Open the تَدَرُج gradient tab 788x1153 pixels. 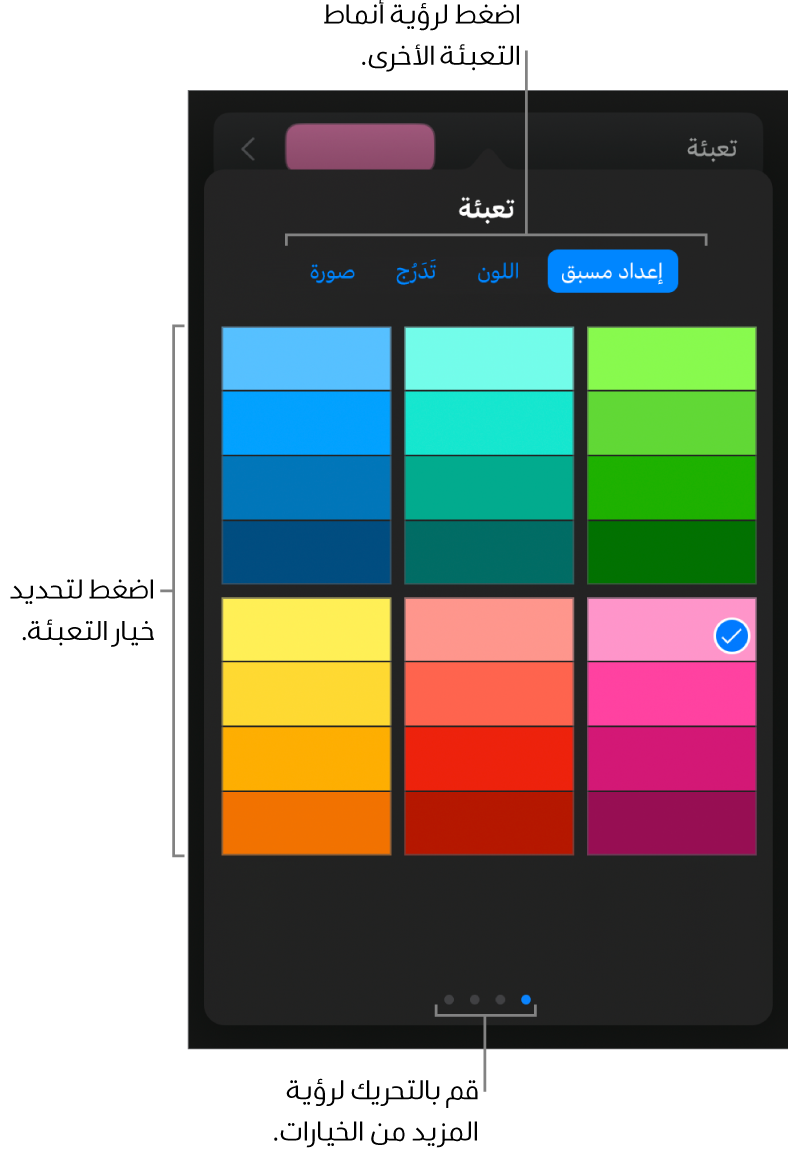point(416,272)
